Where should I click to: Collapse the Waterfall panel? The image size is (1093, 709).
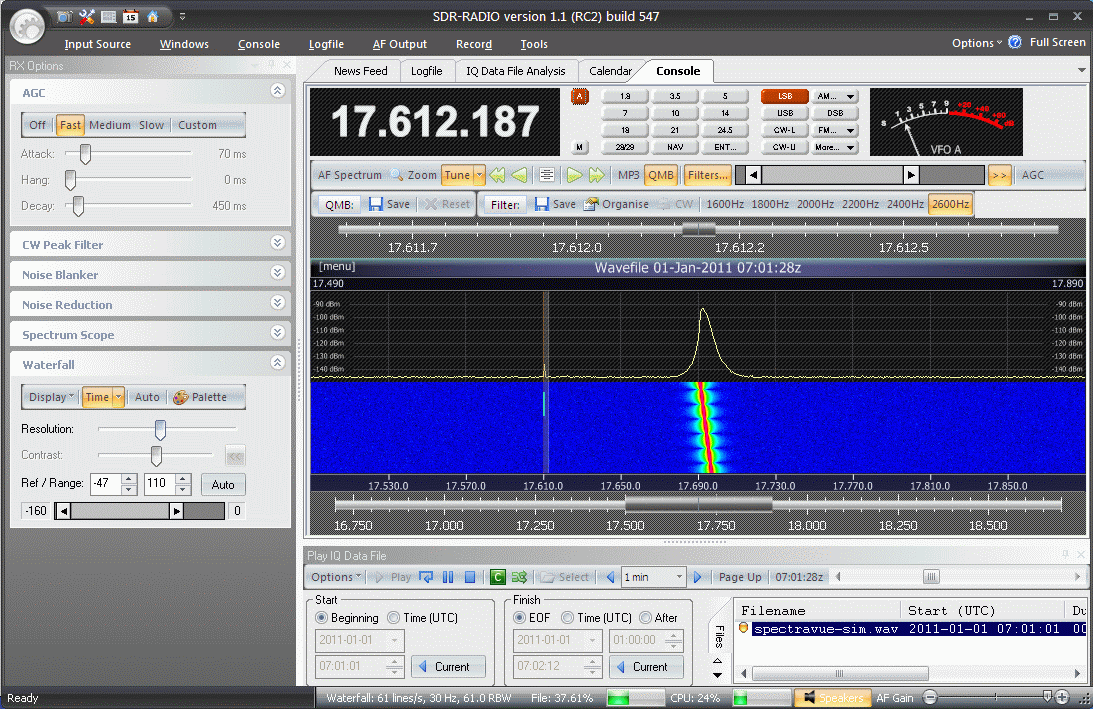(x=277, y=363)
